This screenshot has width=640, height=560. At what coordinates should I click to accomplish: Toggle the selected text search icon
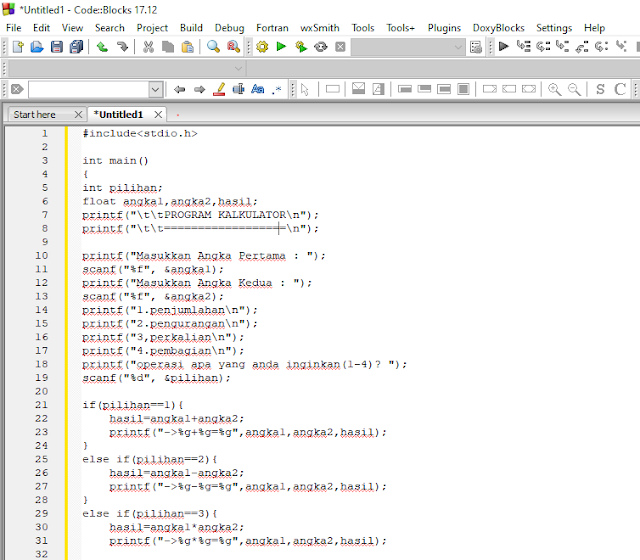tap(238, 89)
